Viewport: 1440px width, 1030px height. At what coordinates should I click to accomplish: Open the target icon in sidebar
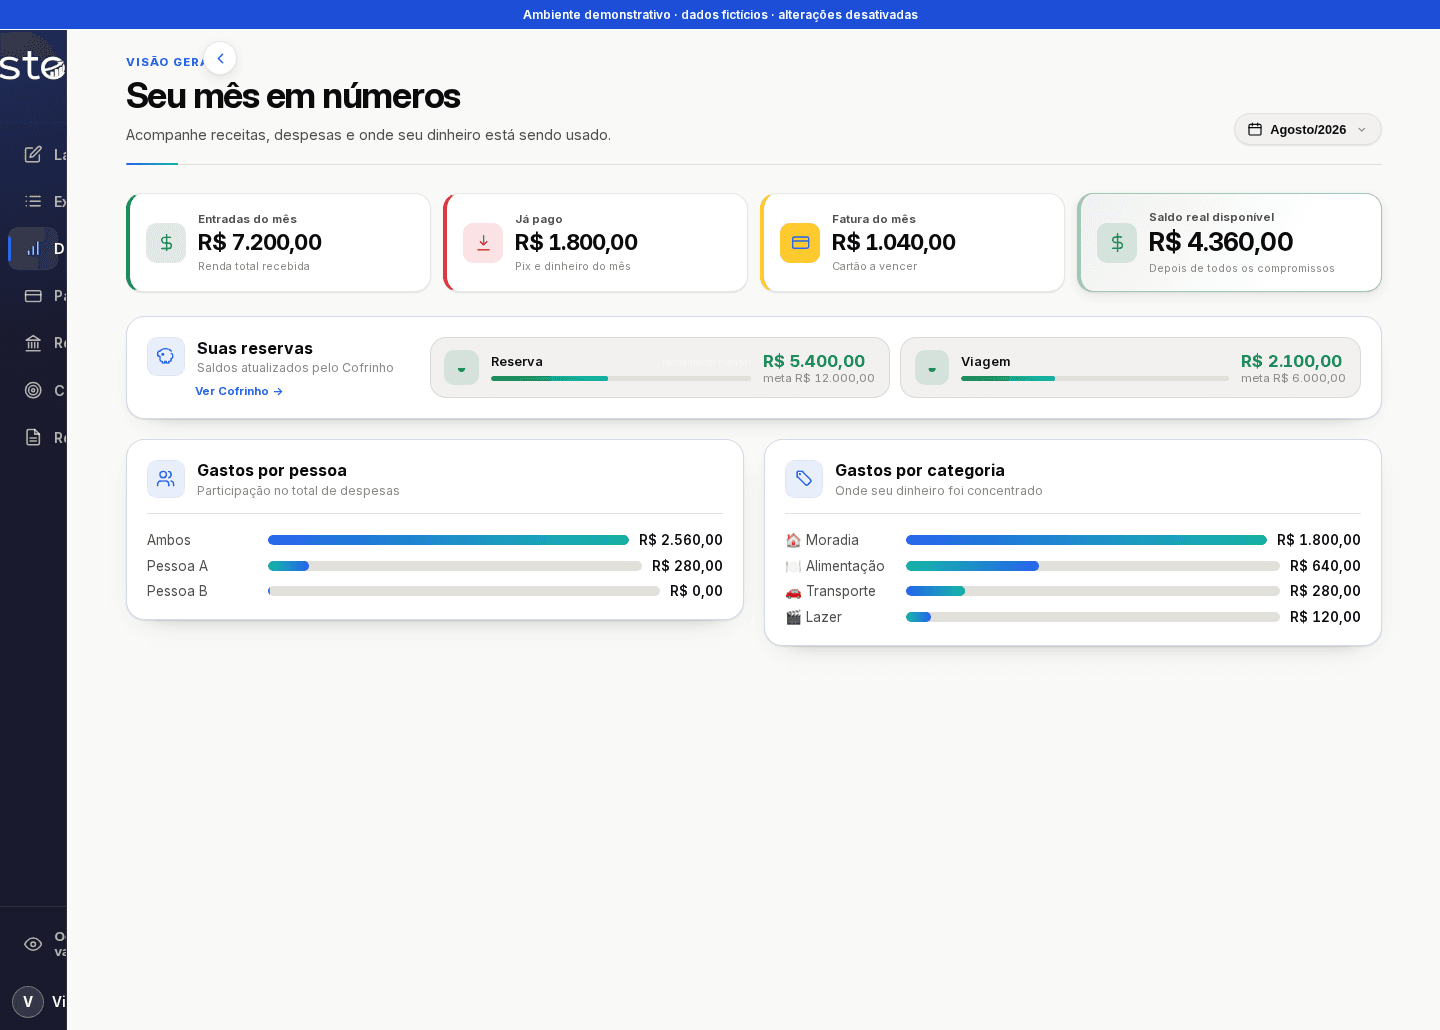pos(33,390)
